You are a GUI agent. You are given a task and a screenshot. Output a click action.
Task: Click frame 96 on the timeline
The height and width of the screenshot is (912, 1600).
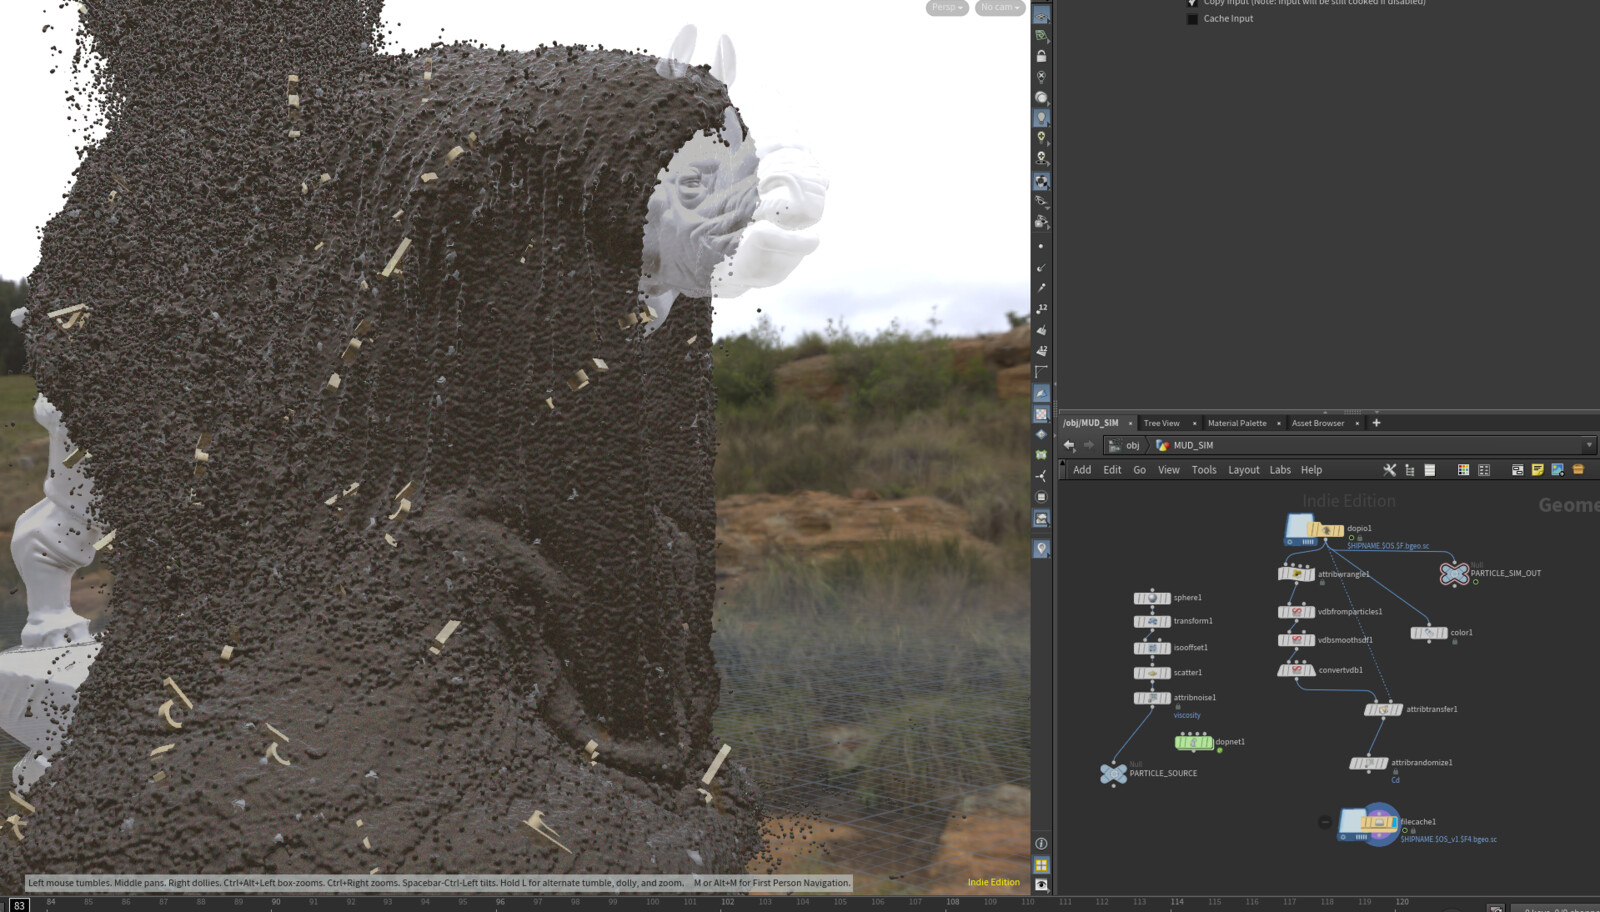pos(500,902)
